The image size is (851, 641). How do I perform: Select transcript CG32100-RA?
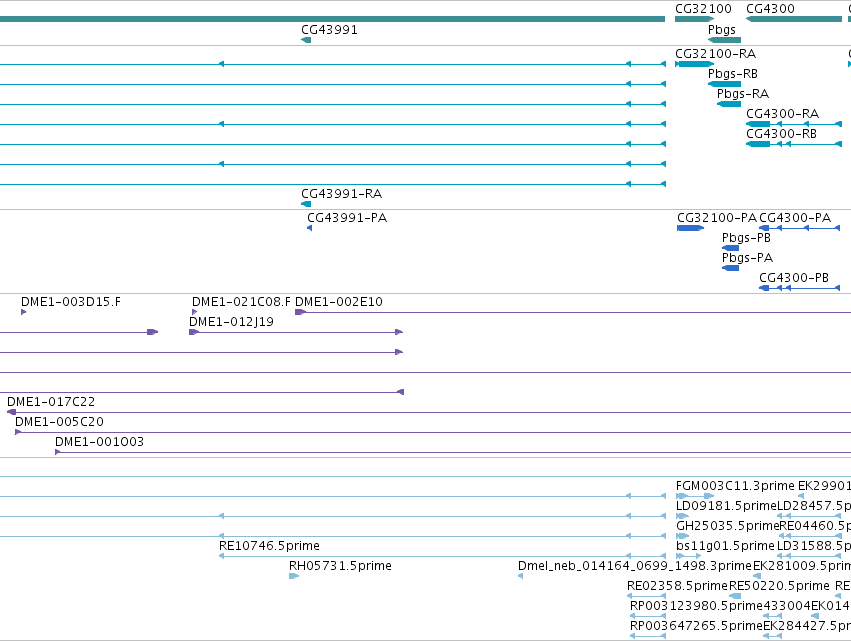click(694, 64)
